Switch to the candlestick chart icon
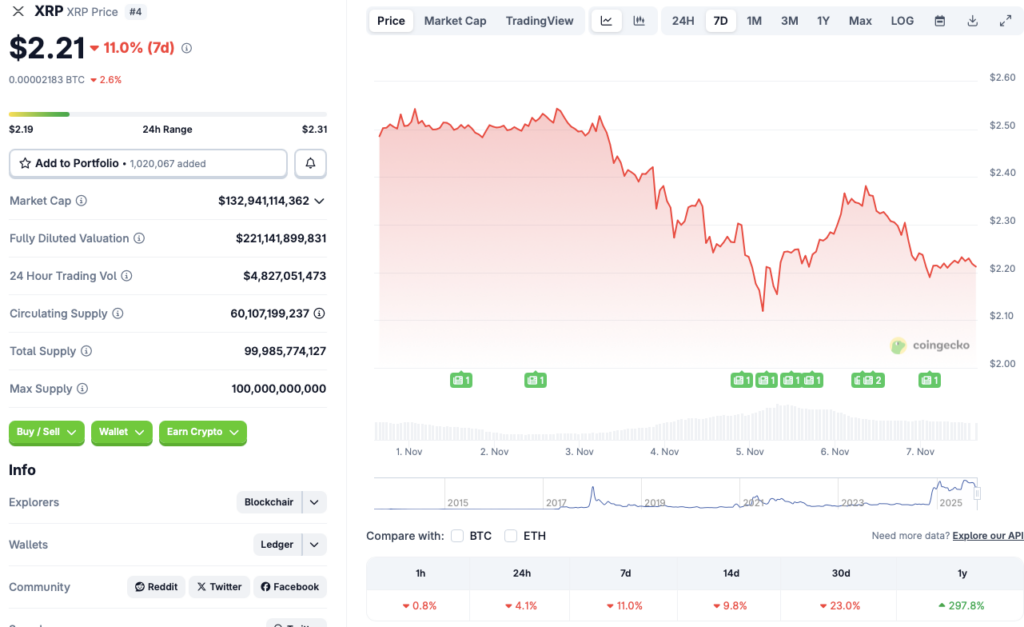The width and height of the screenshot is (1024, 627). tap(639, 20)
